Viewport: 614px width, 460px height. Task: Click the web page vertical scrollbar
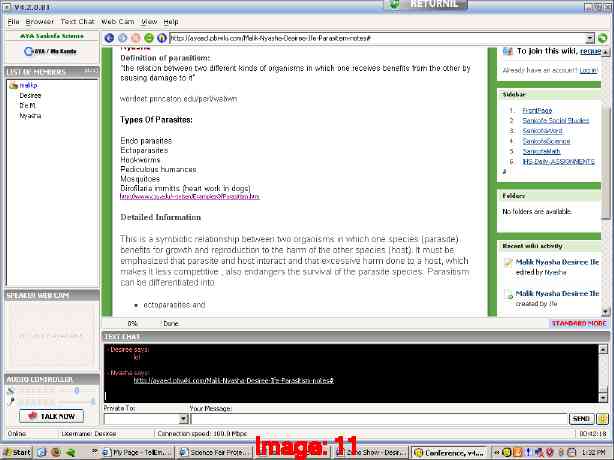pyautogui.click(x=605, y=182)
